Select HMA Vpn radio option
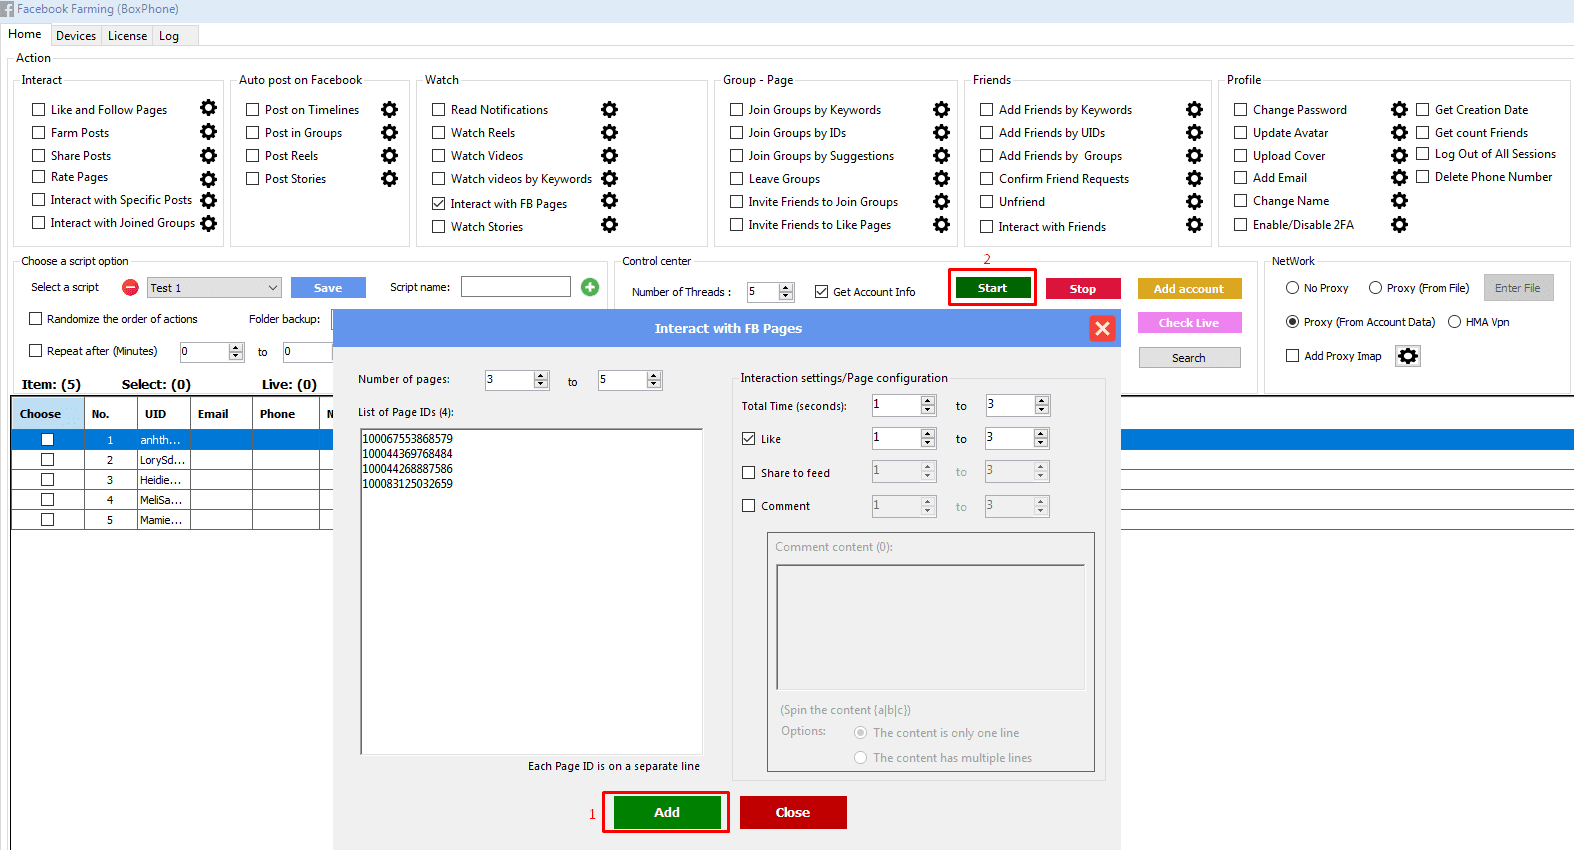Image resolution: width=1574 pixels, height=850 pixels. click(1454, 322)
